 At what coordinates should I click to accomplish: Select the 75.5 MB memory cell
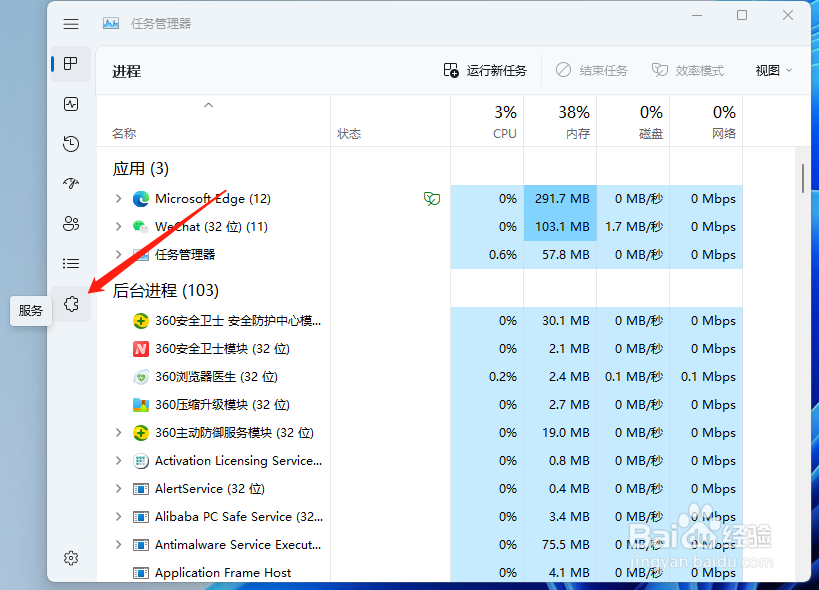560,545
